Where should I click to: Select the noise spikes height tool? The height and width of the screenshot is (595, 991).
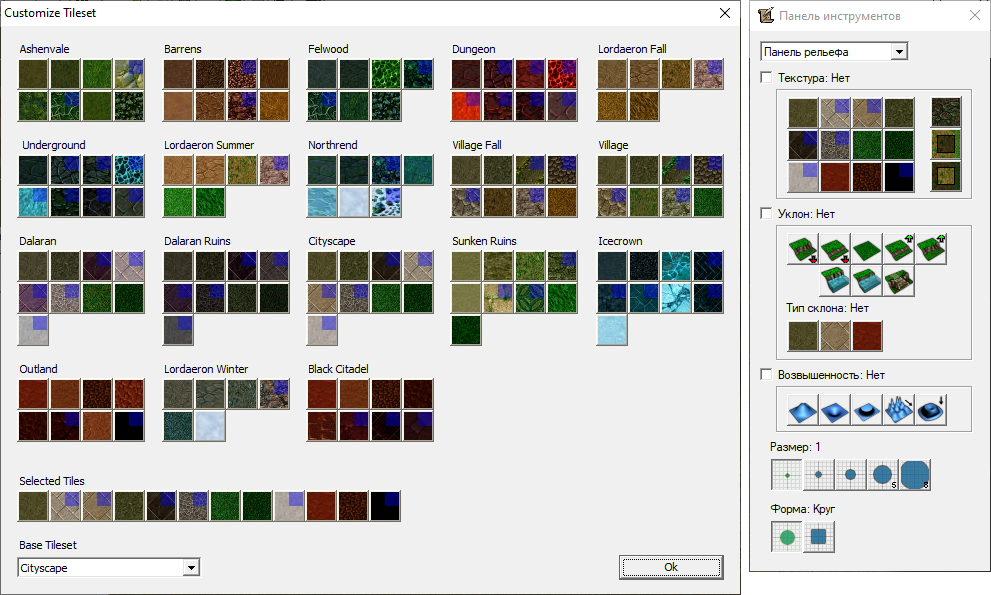pyautogui.click(x=899, y=410)
